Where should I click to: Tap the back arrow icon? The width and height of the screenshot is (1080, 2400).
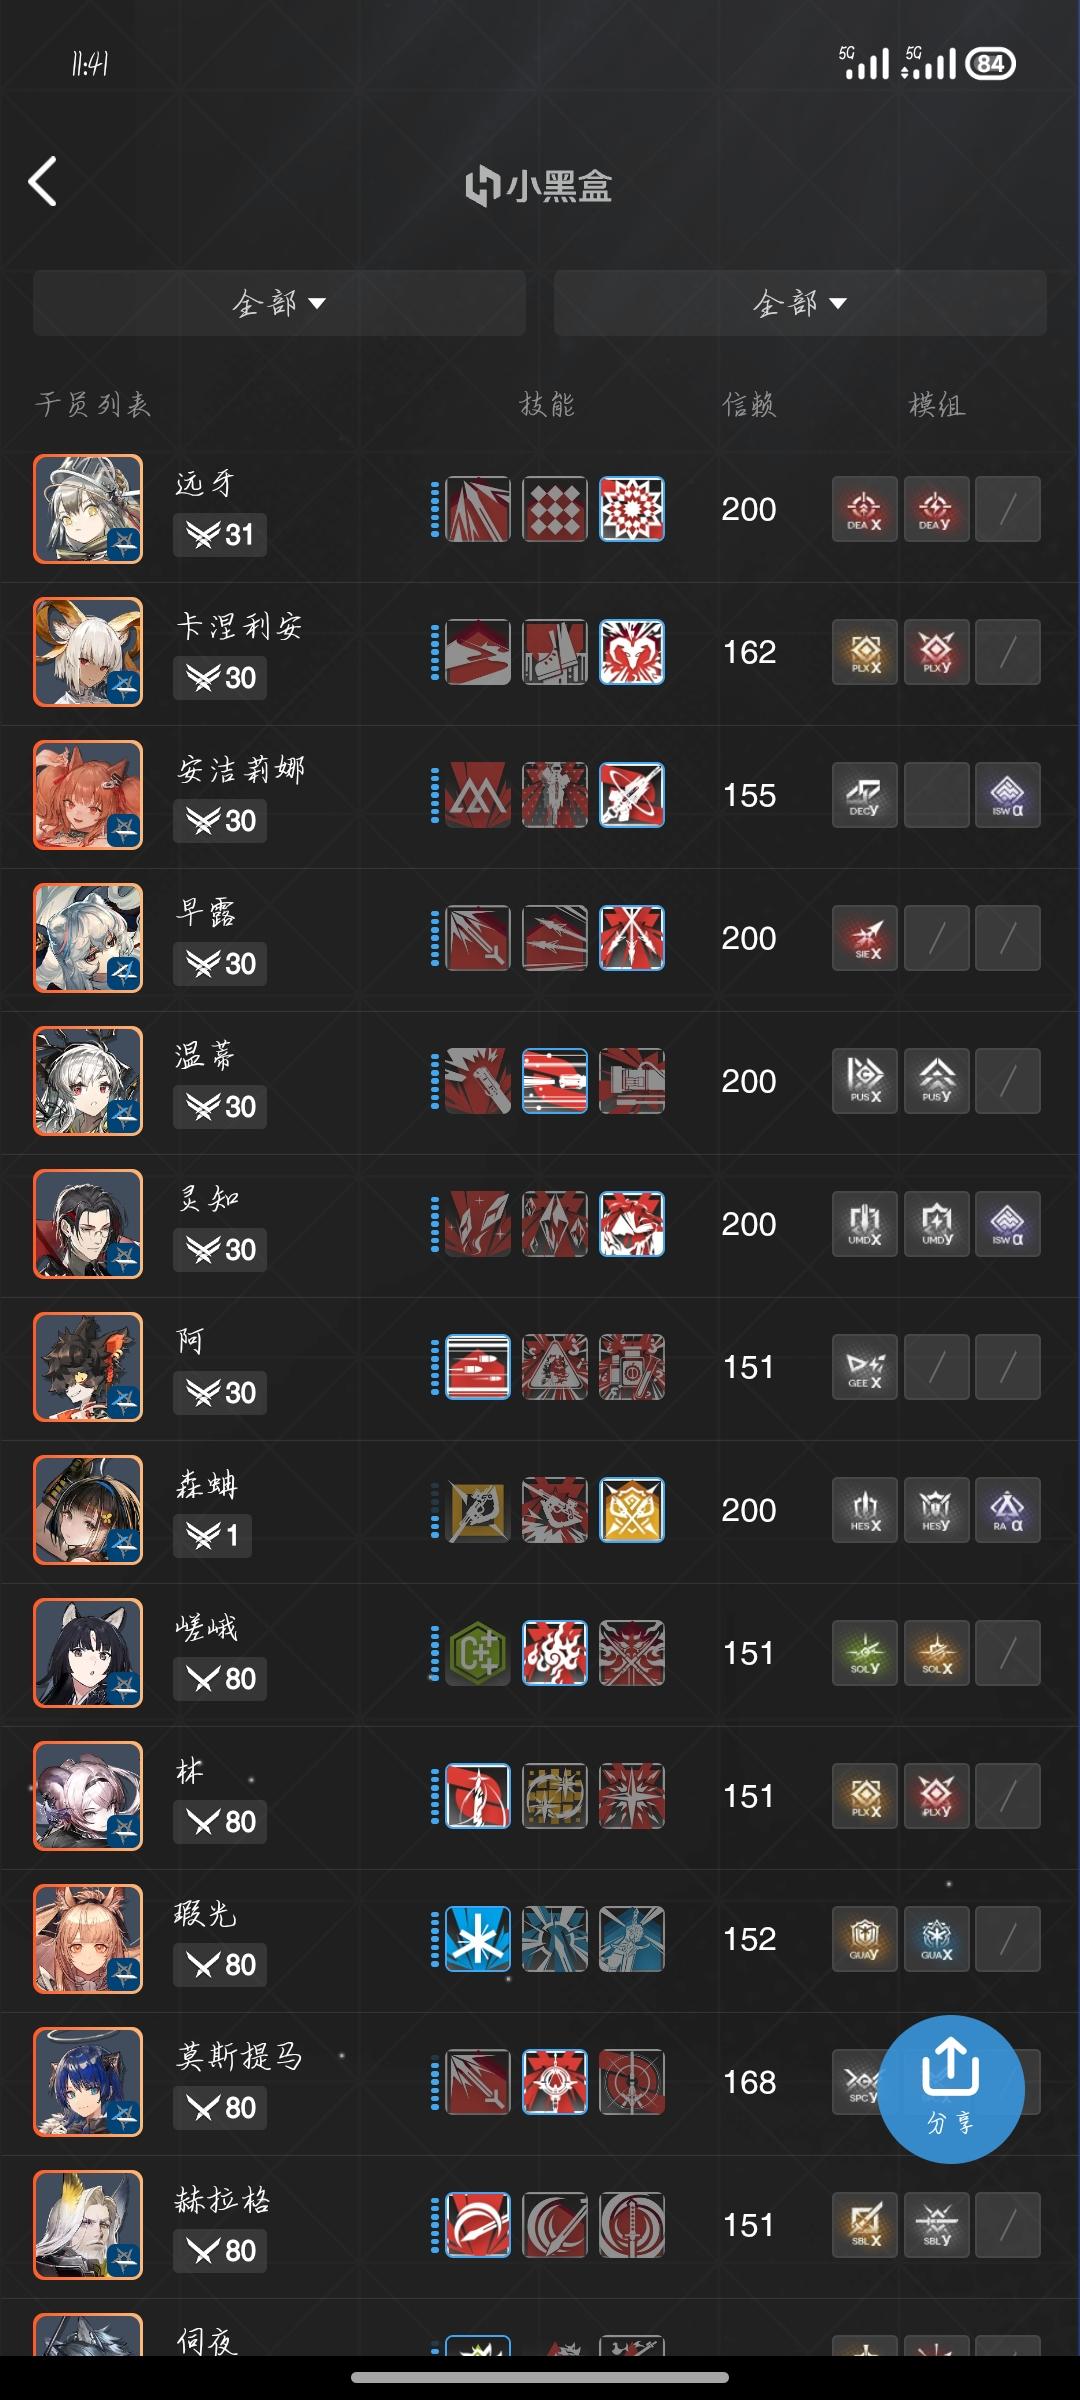42,182
